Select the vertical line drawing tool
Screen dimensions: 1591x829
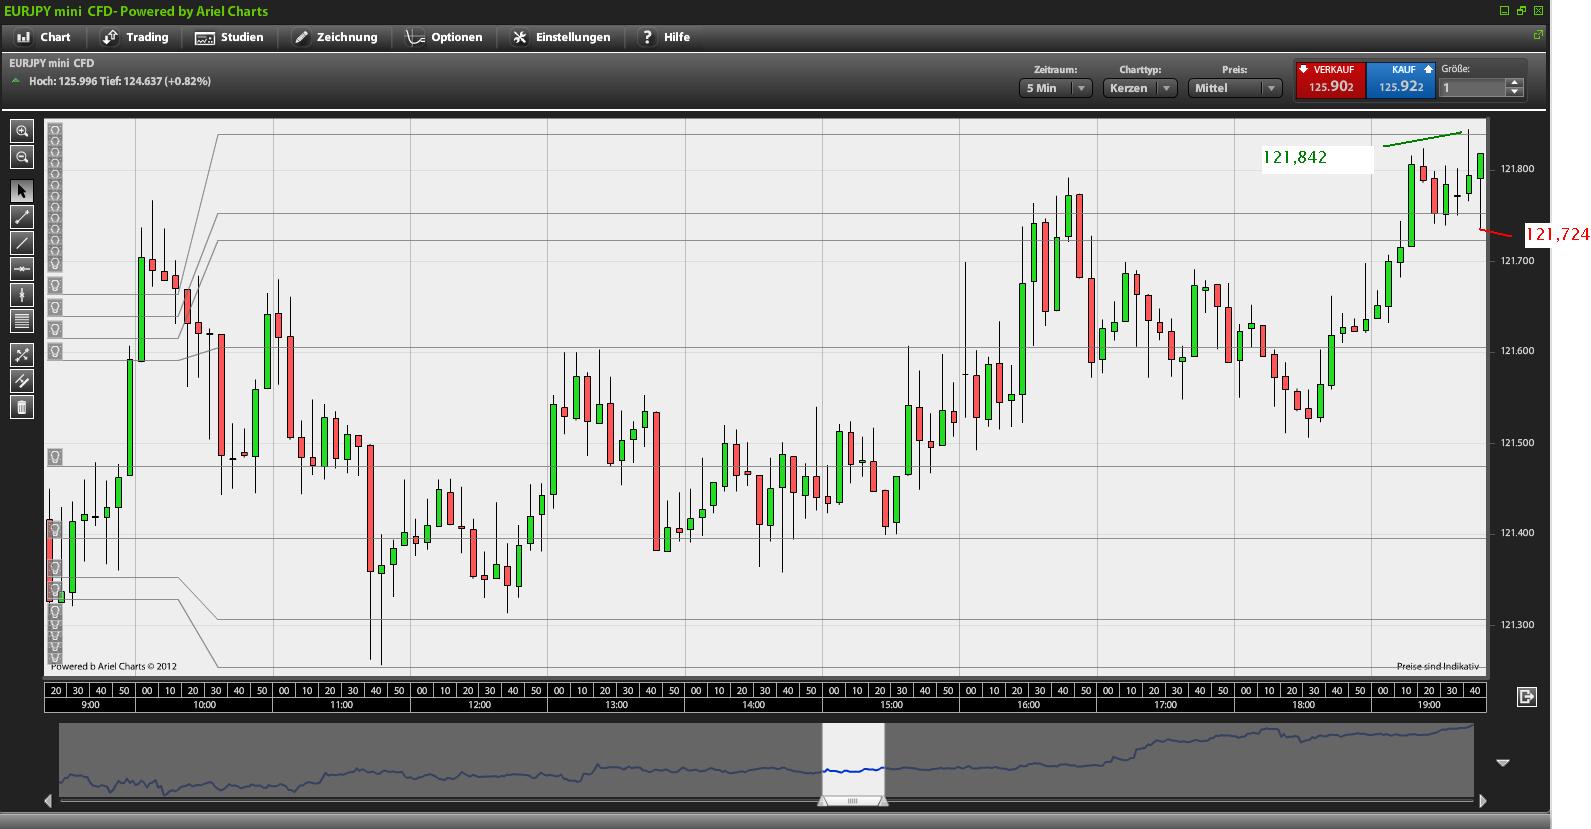click(22, 295)
